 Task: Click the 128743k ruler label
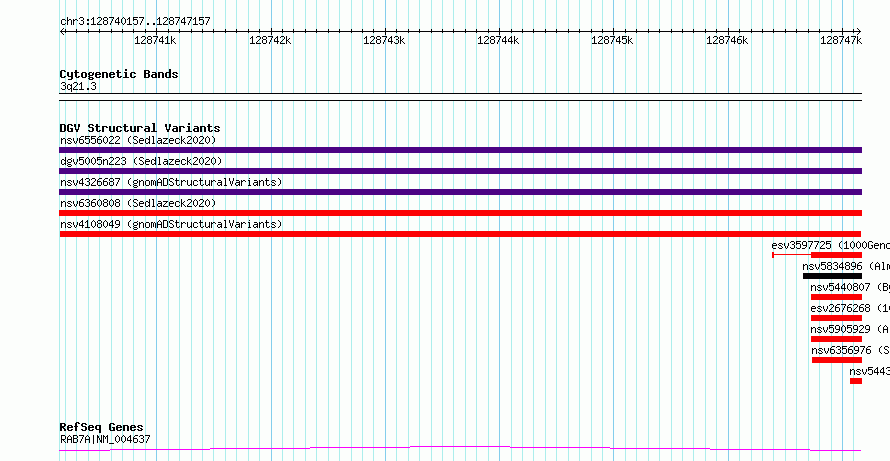384,40
